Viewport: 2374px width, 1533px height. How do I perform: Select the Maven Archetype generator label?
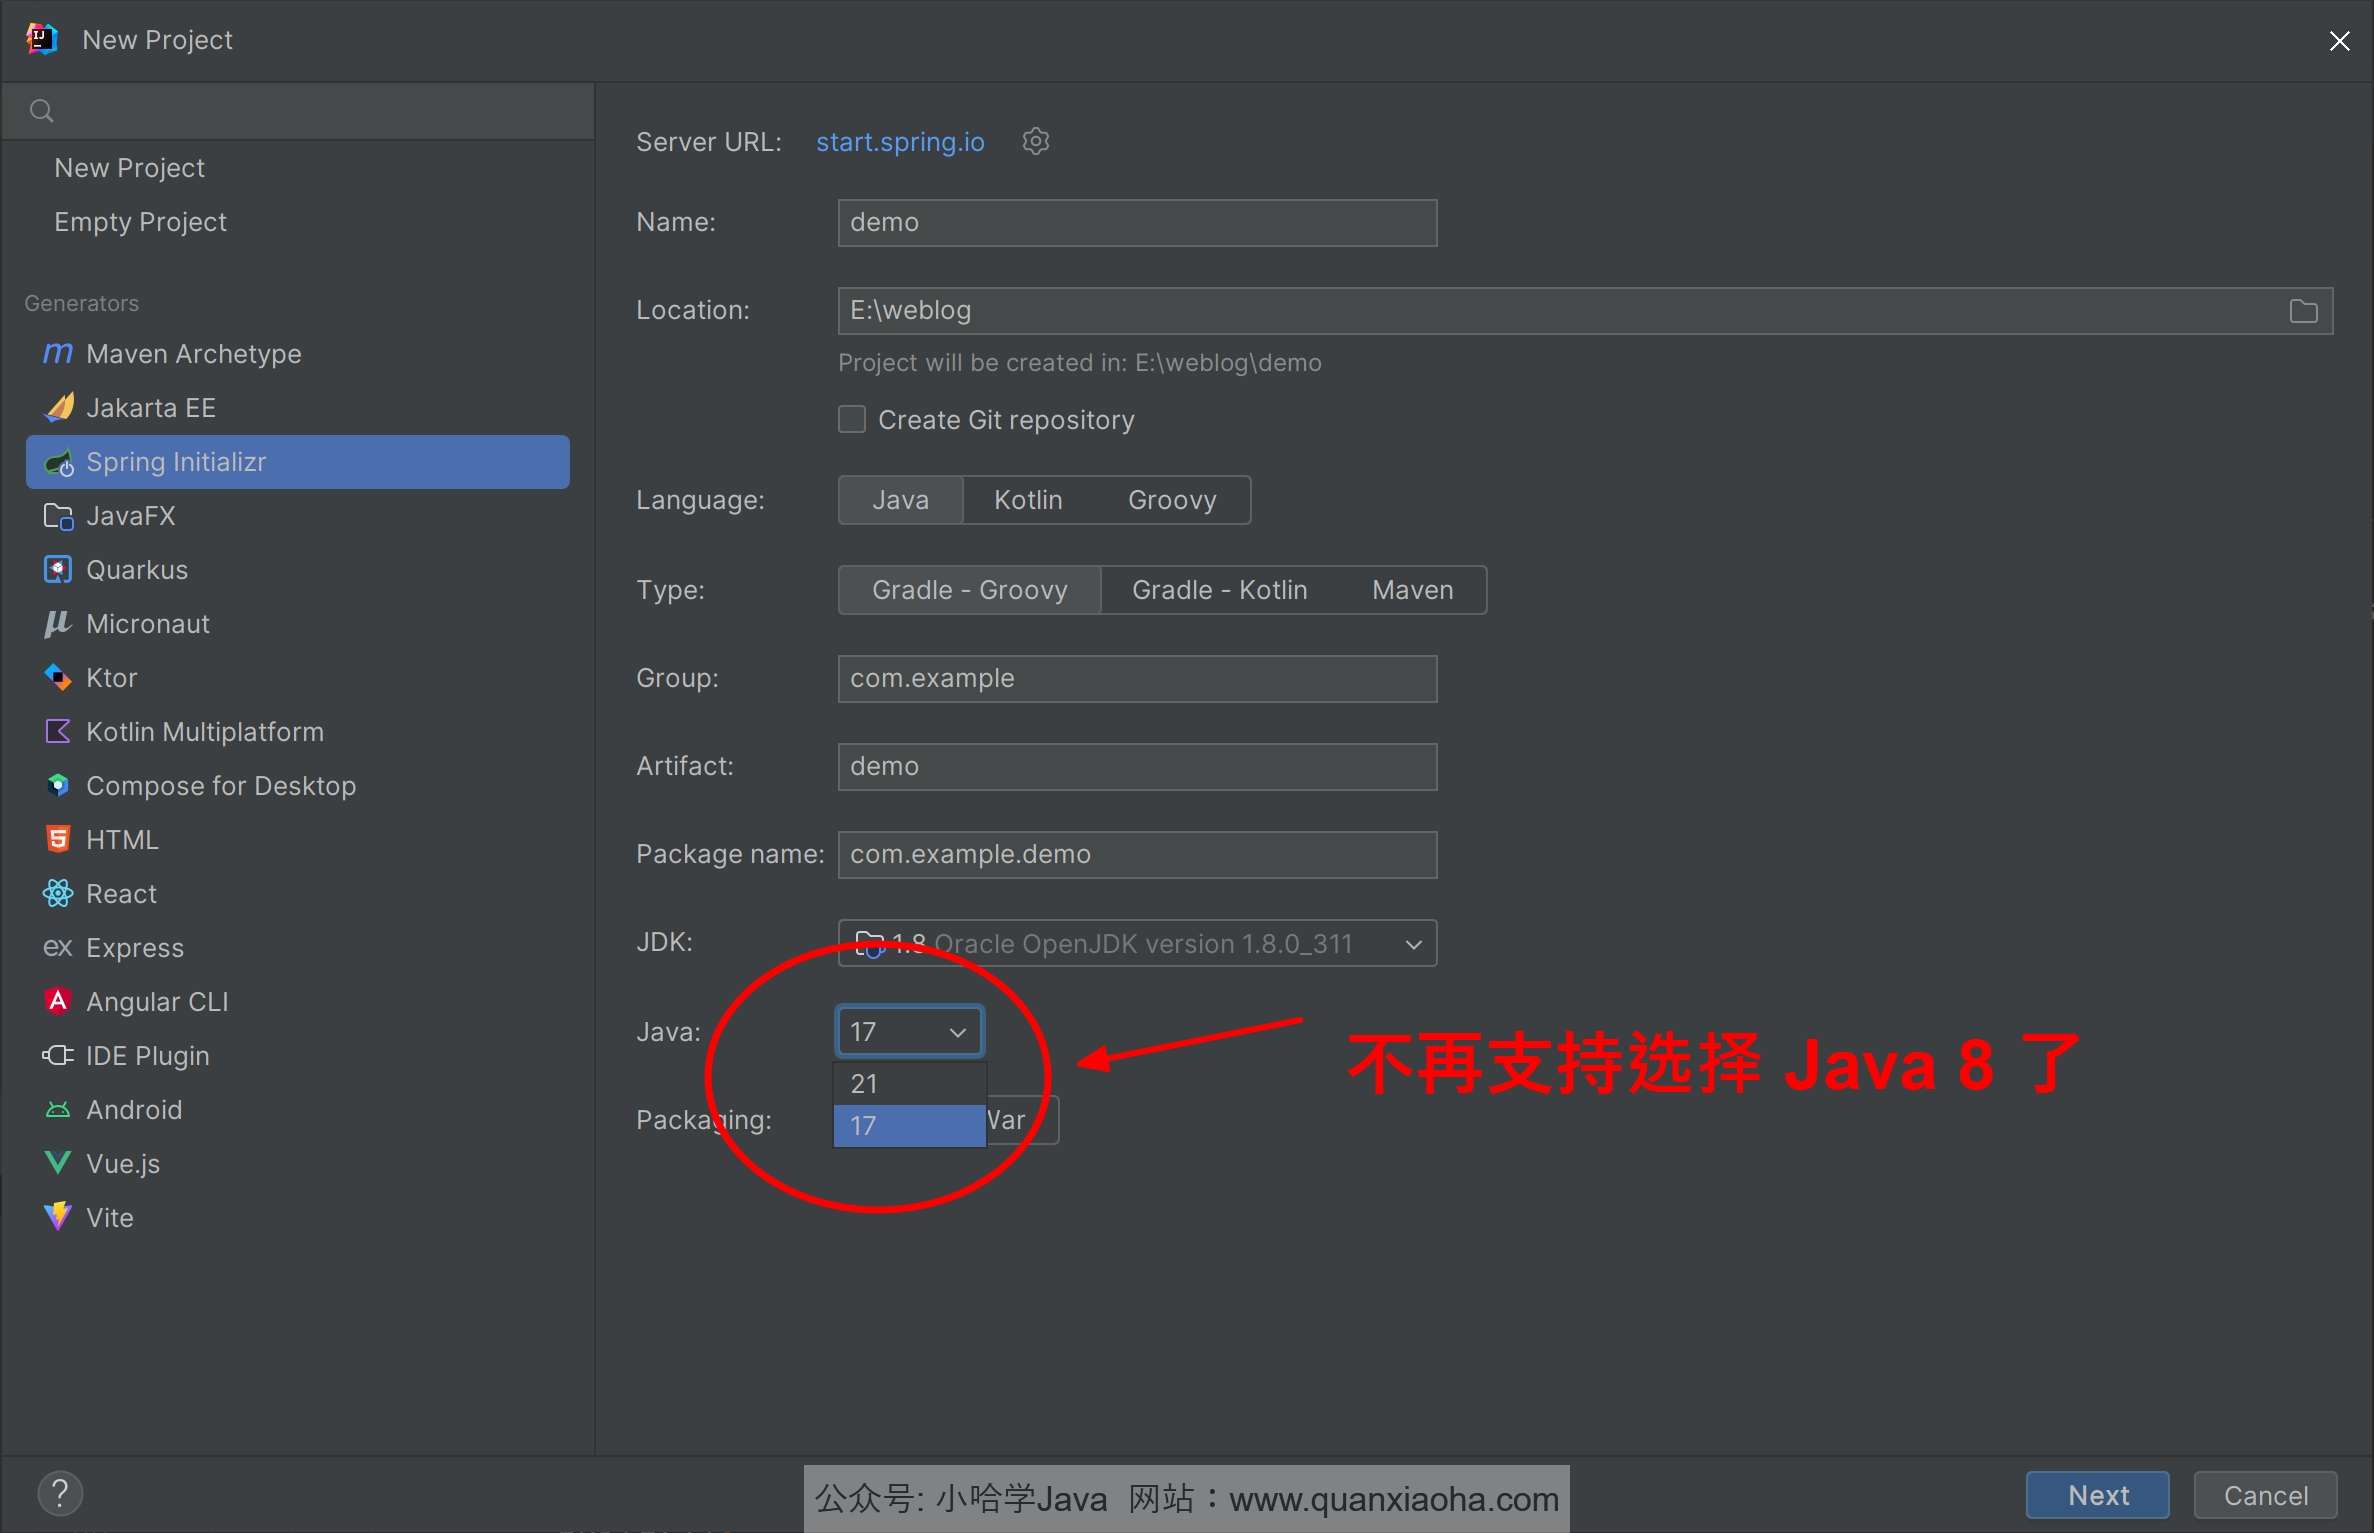point(194,354)
